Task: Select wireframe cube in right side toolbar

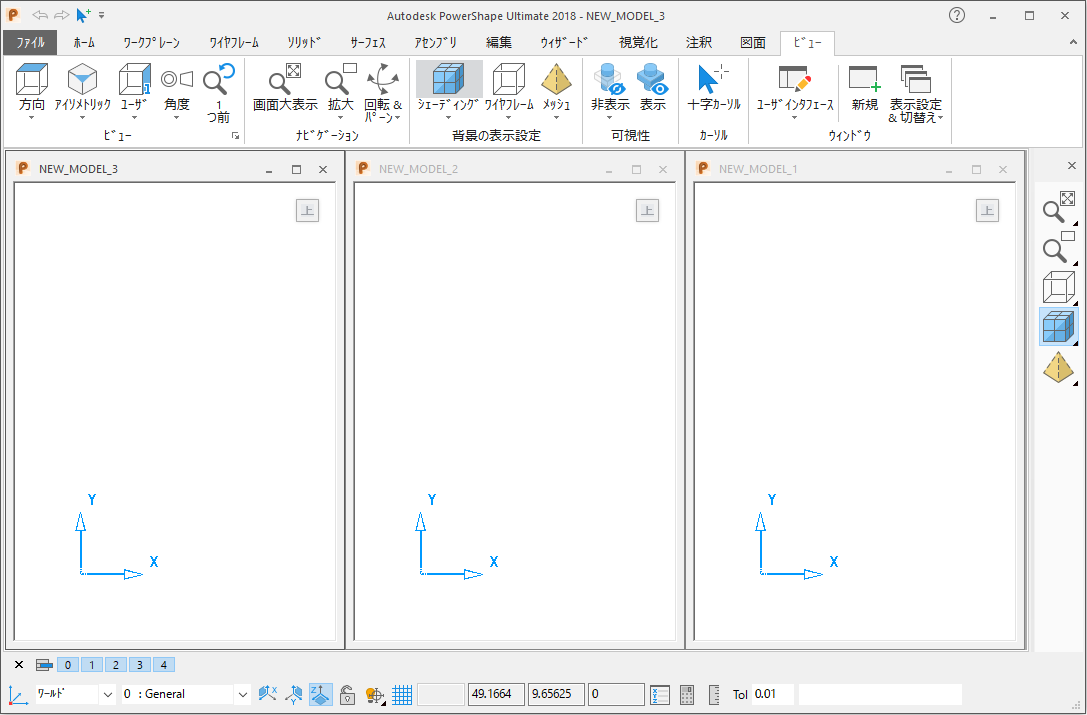Action: (1058, 287)
